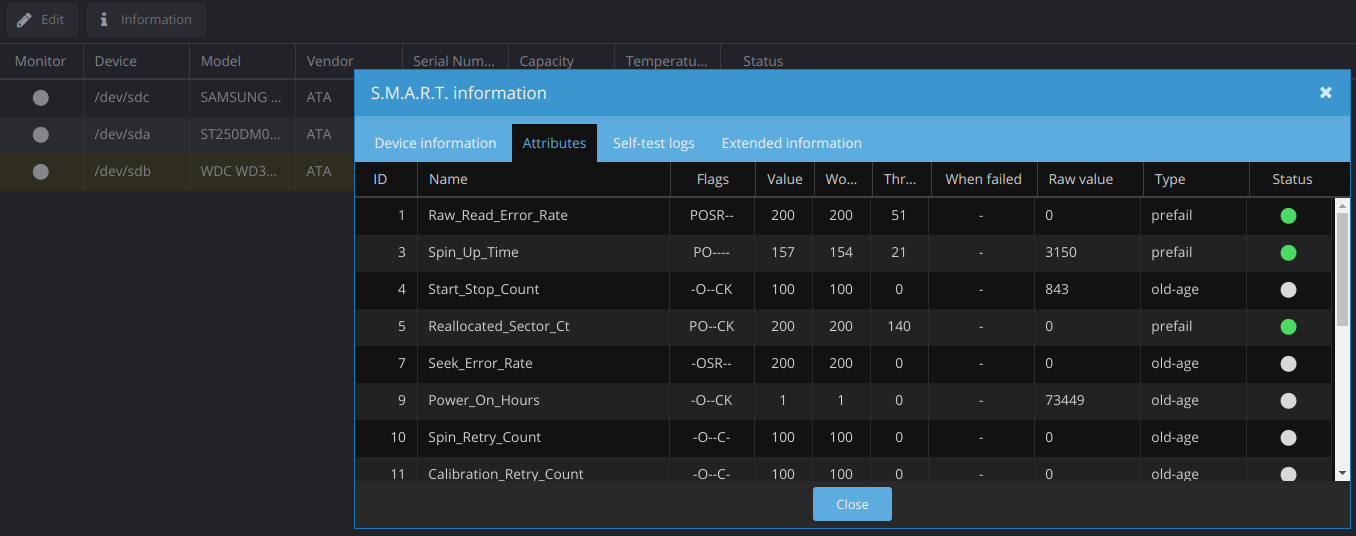This screenshot has width=1356, height=536.
Task: Switch to the Device information tab
Action: (x=435, y=143)
